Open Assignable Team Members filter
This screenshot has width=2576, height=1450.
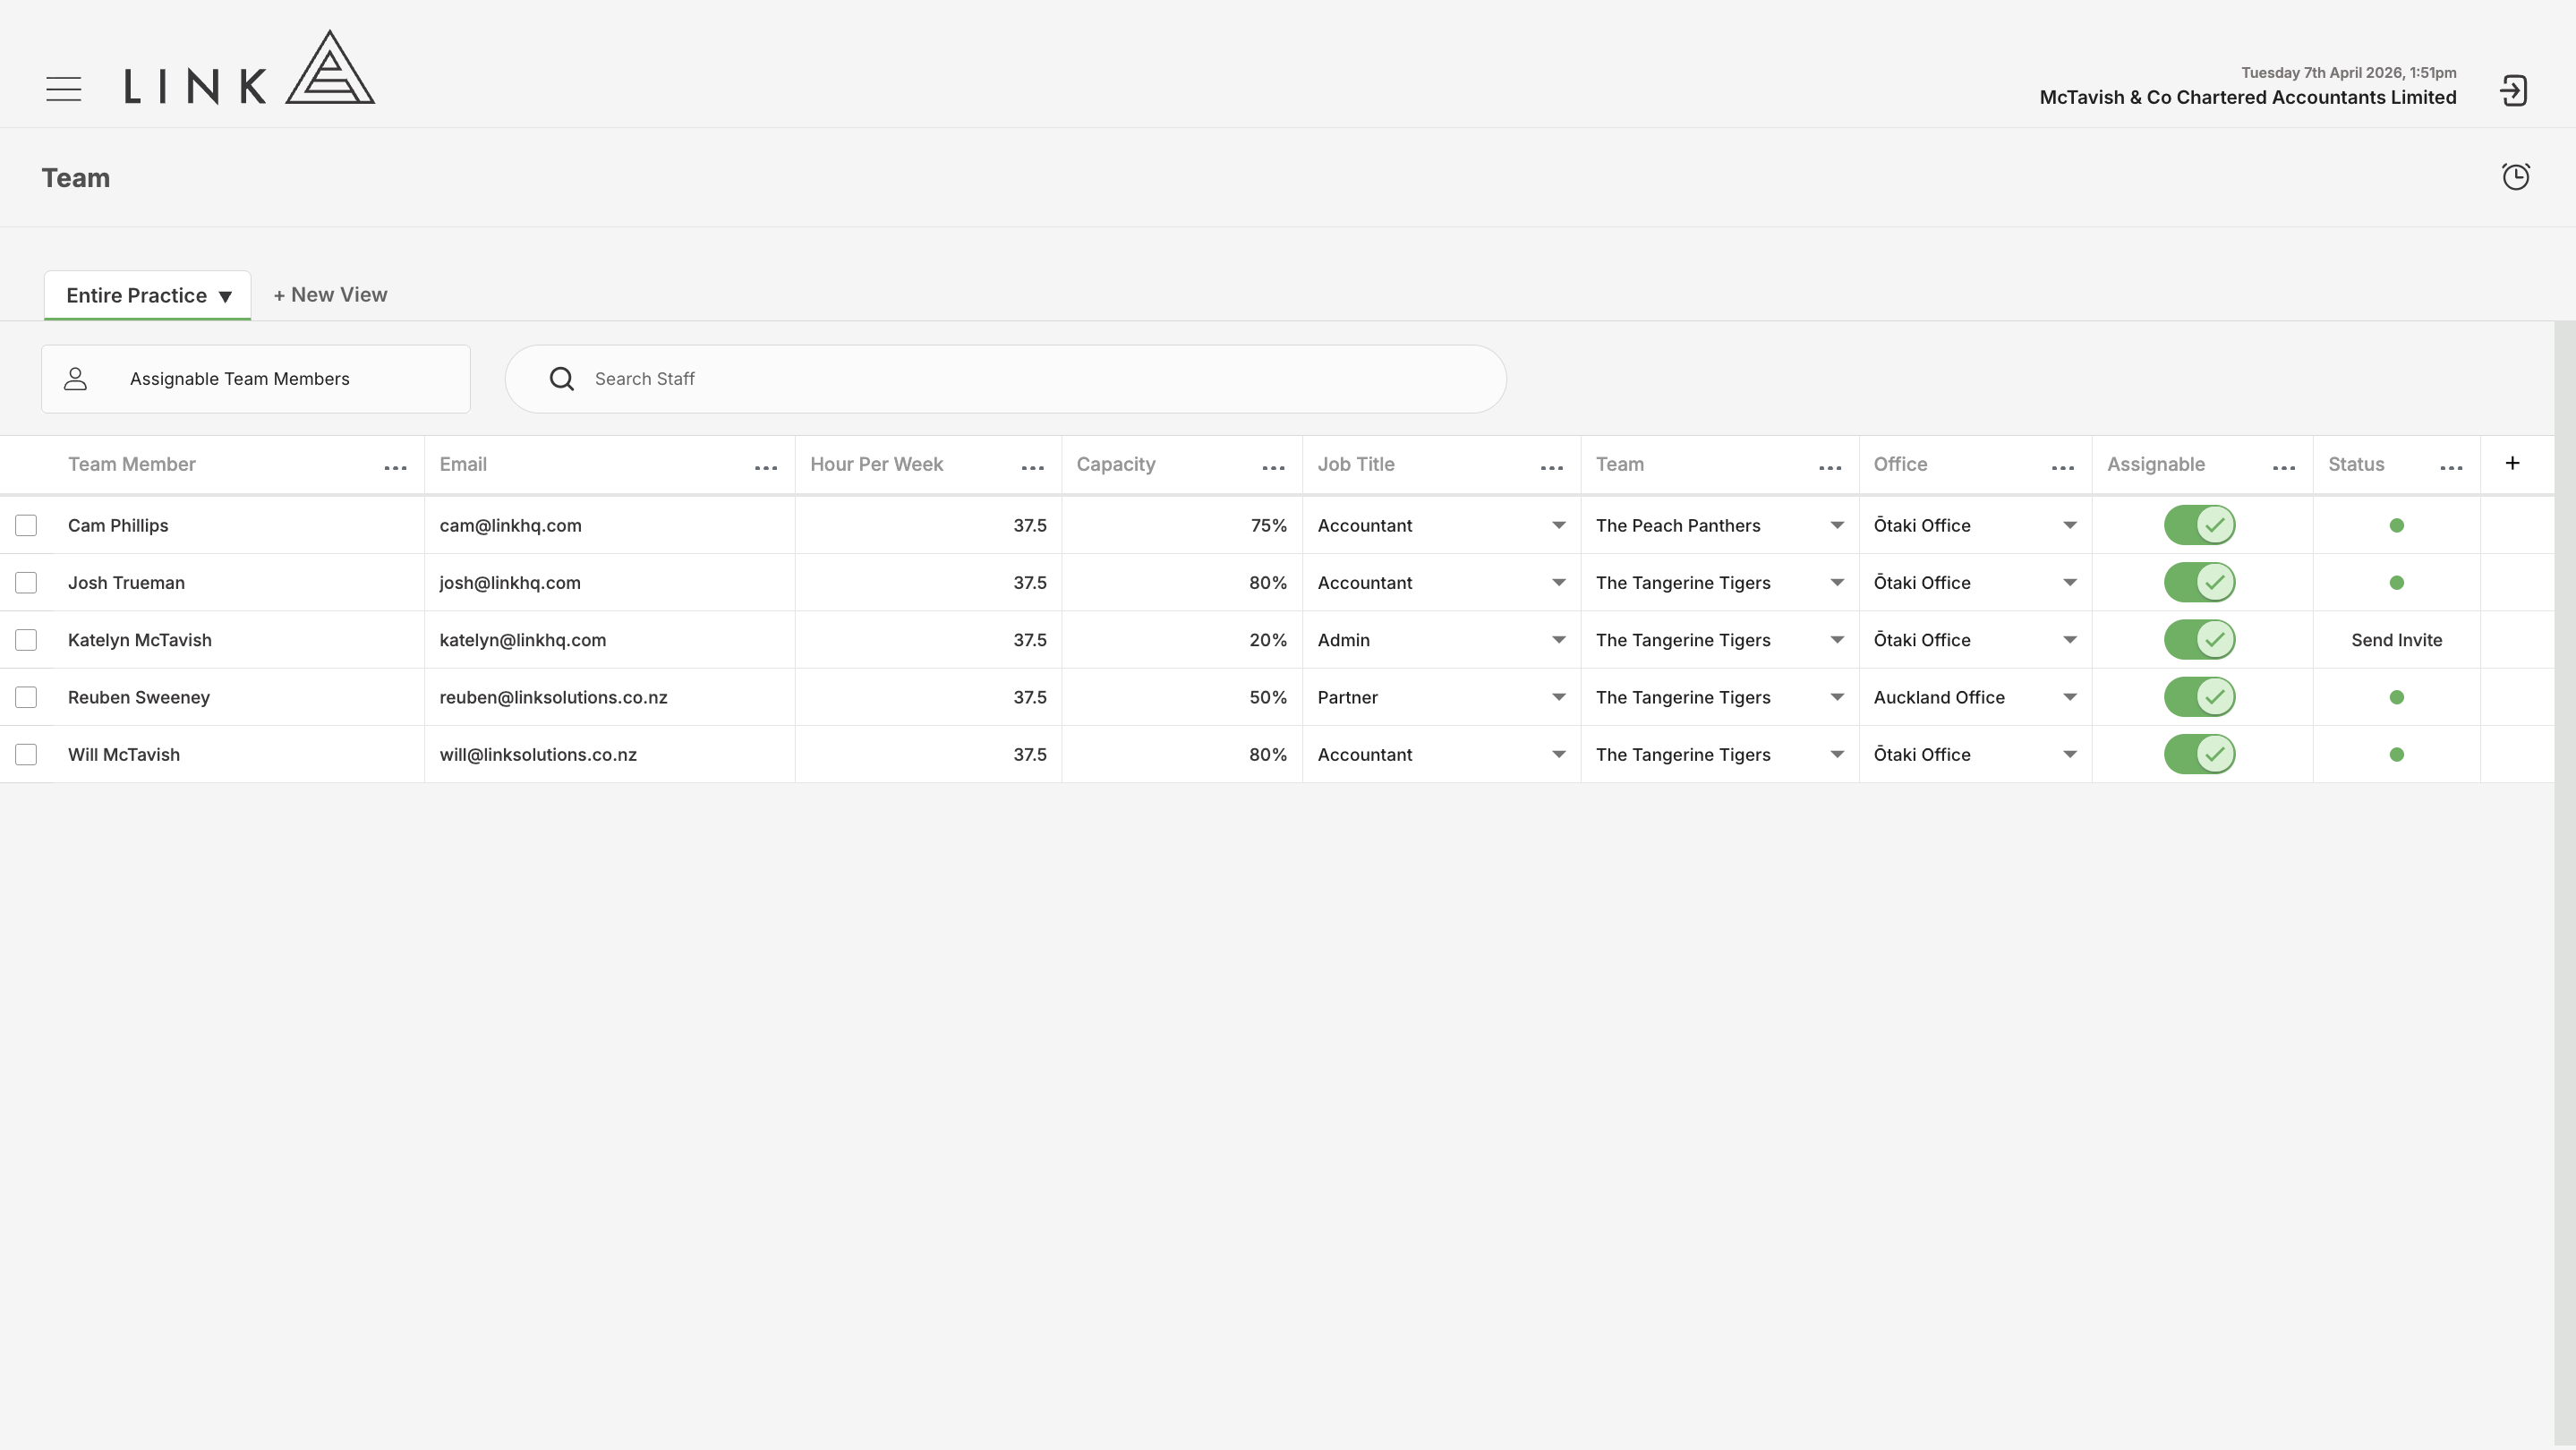pos(256,379)
